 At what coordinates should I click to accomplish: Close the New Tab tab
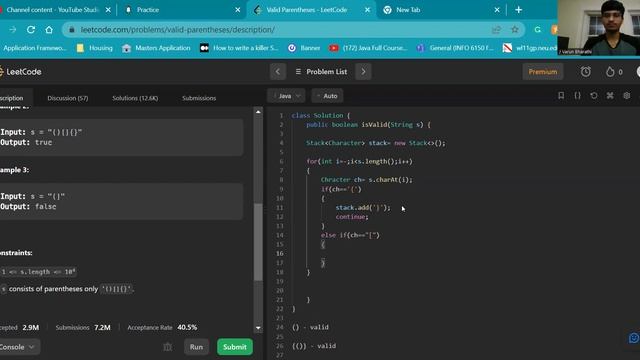click(x=497, y=10)
